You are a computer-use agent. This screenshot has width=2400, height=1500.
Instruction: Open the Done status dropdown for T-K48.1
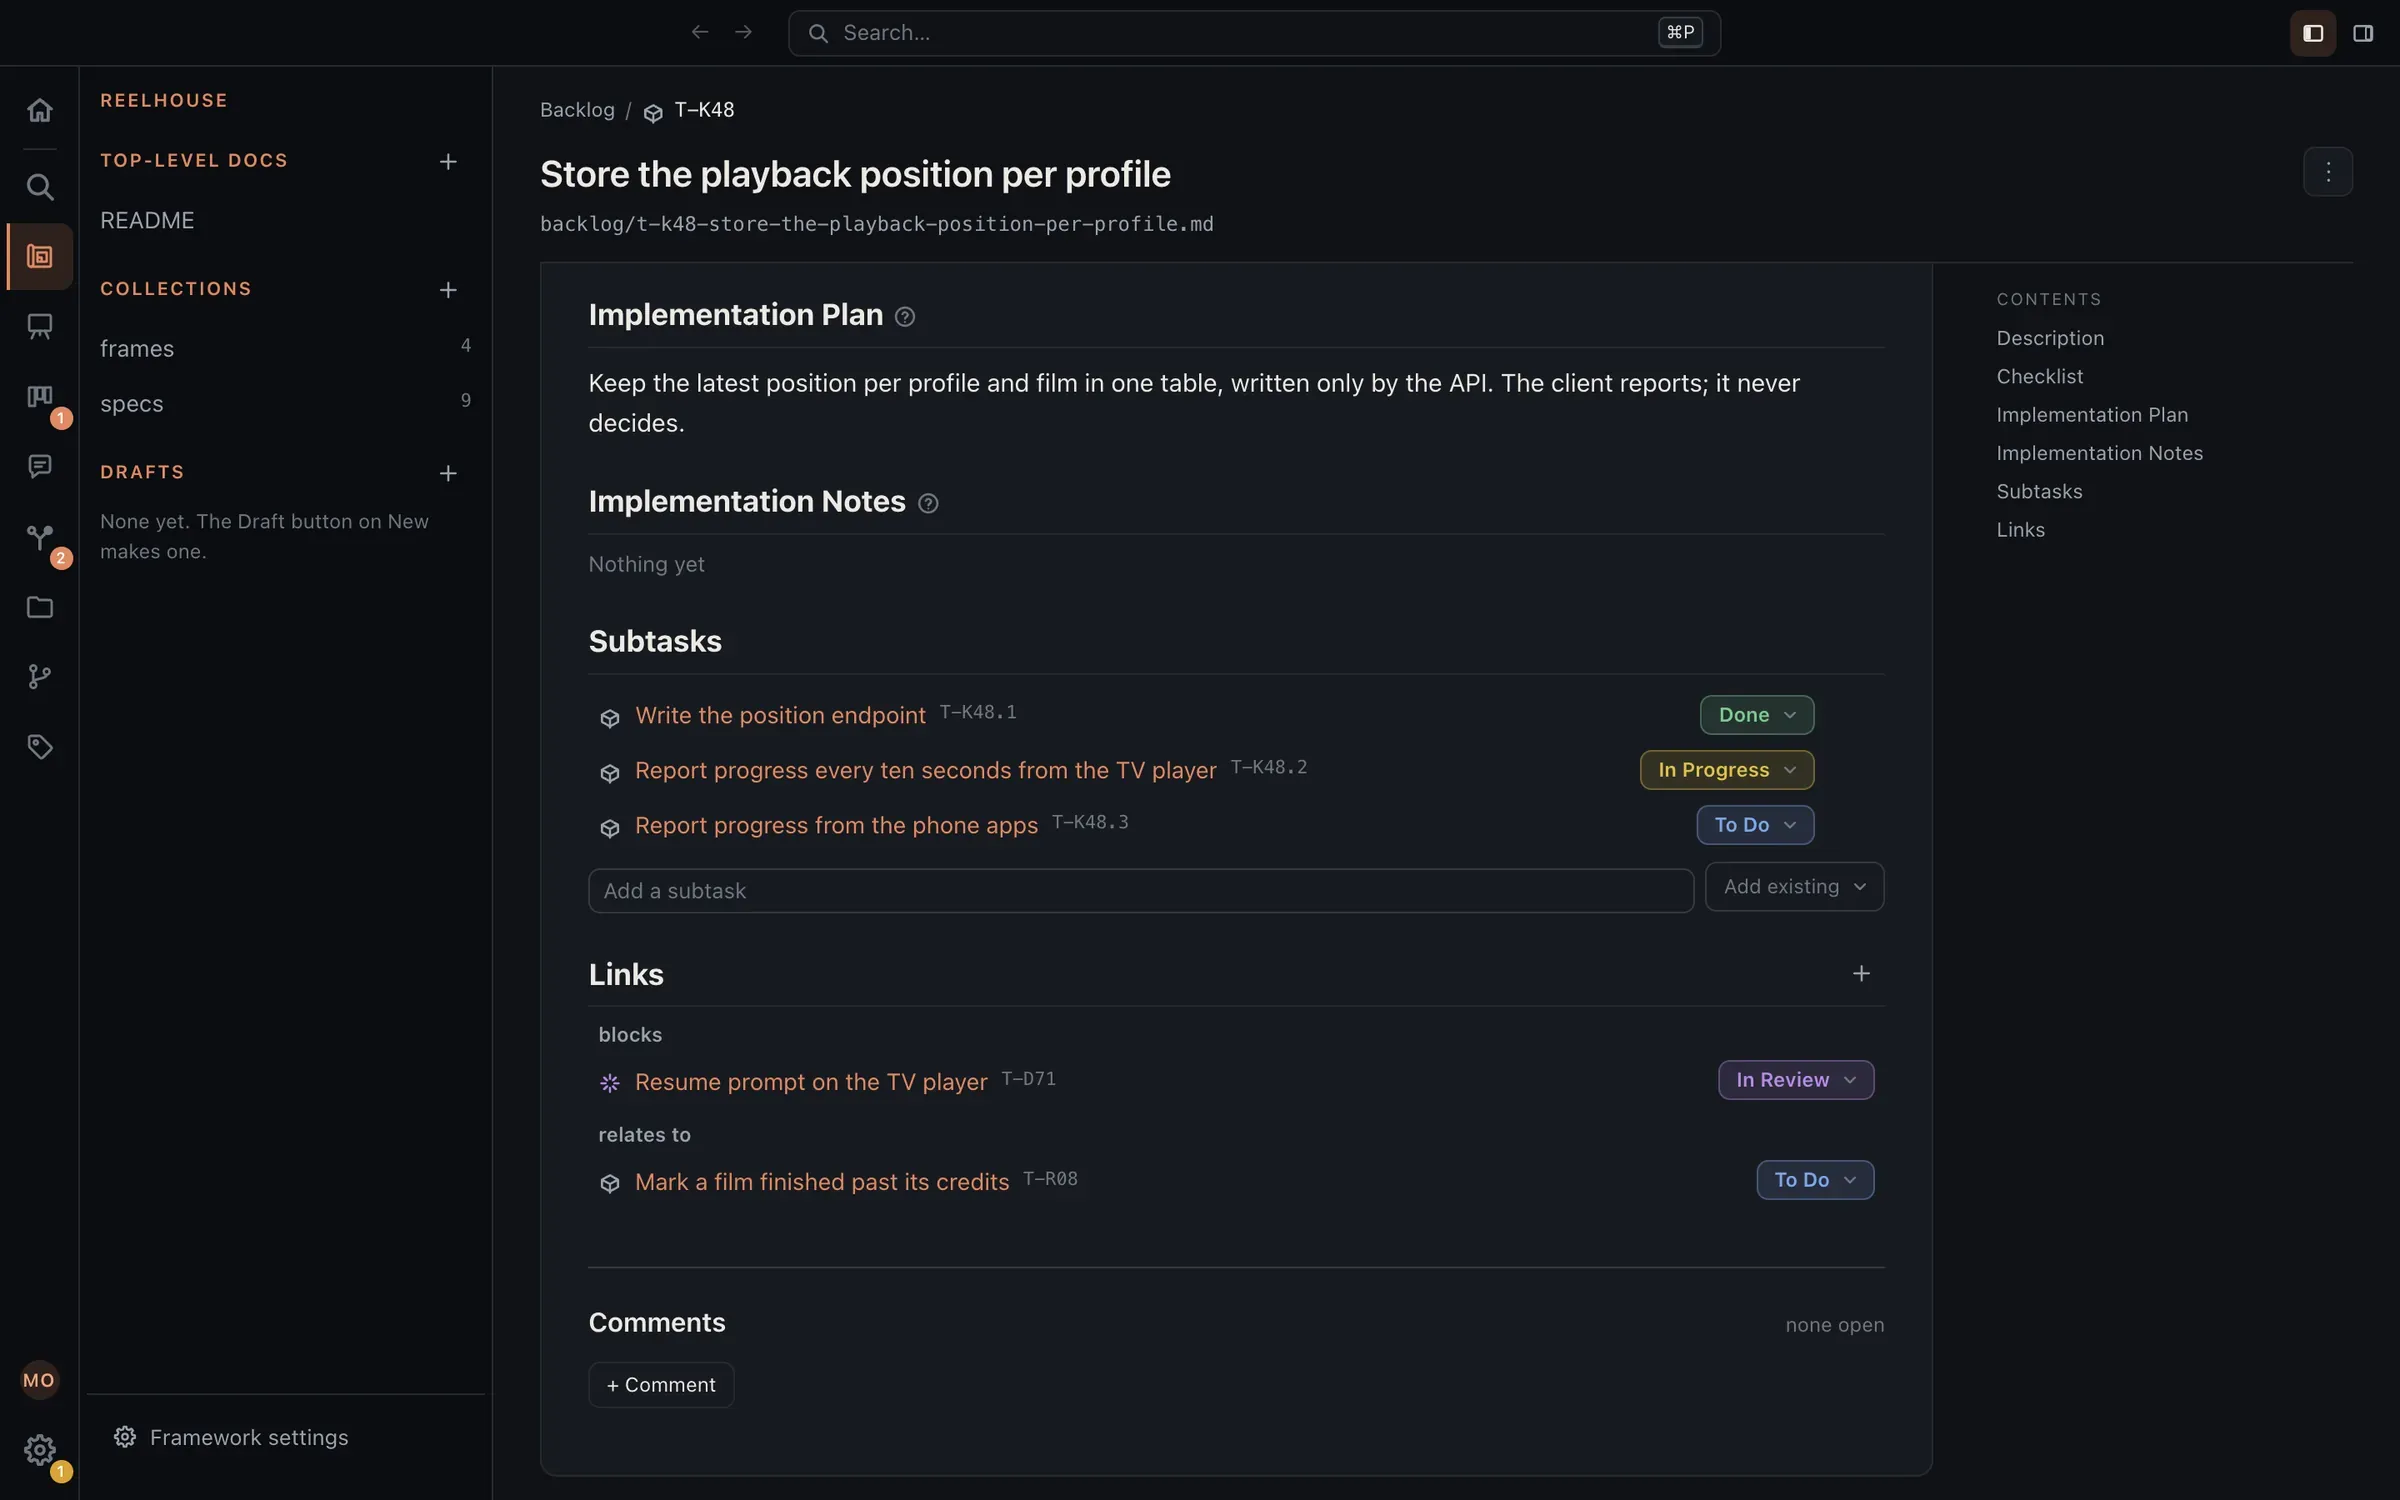point(1757,715)
